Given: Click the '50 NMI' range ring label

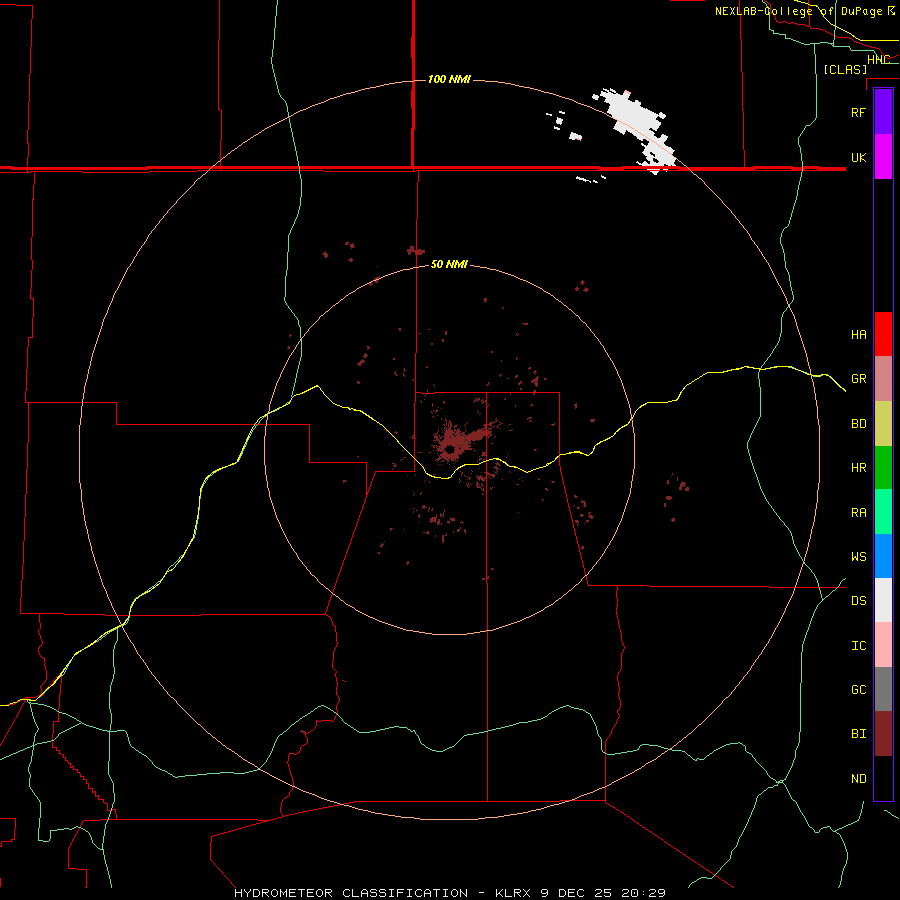Looking at the screenshot, I should tap(449, 264).
